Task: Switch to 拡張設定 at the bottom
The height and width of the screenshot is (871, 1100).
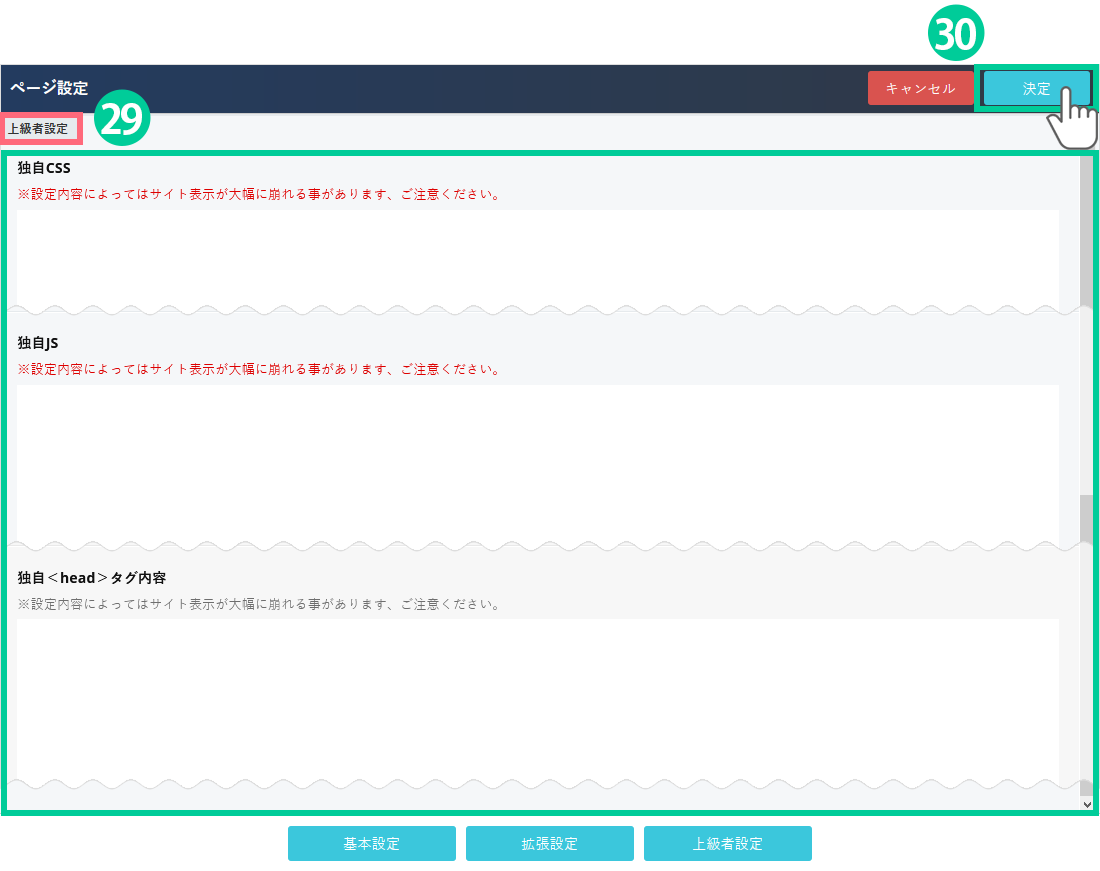Action: click(x=549, y=843)
